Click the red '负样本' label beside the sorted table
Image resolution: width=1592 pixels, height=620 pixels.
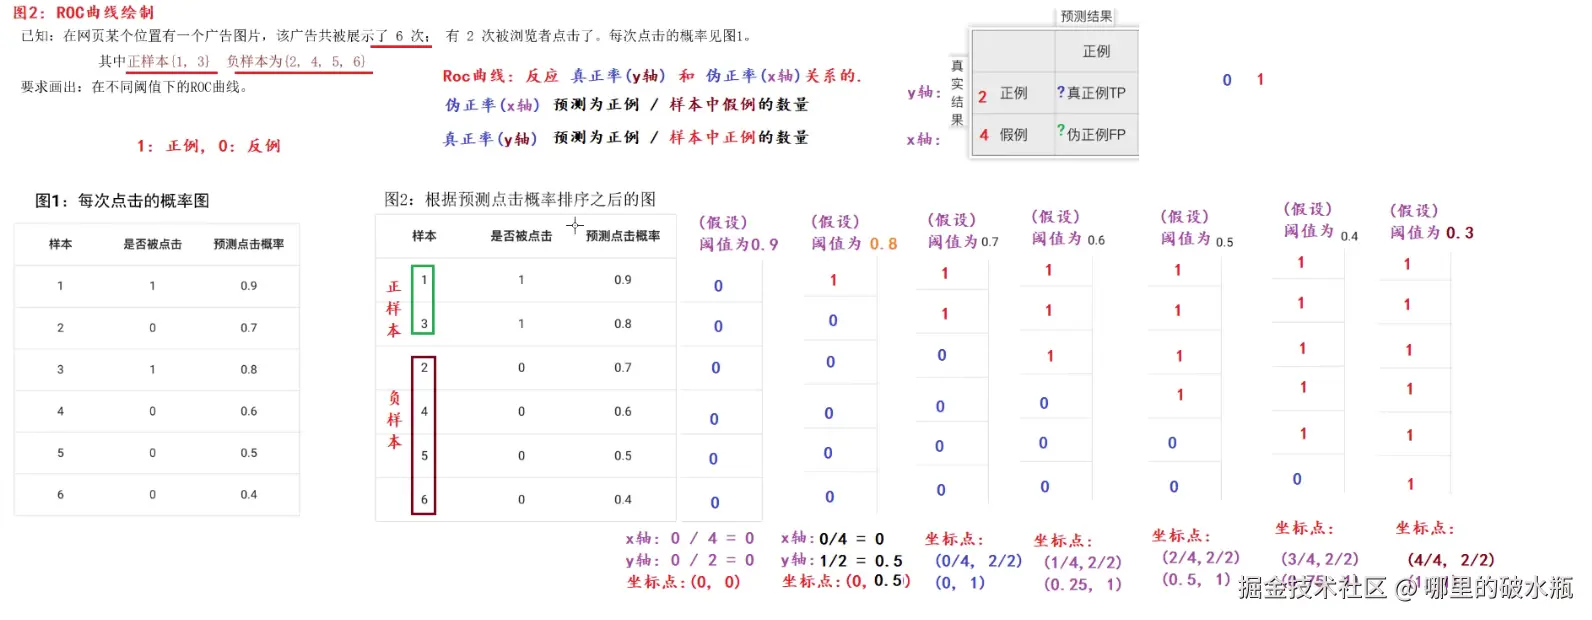click(394, 420)
